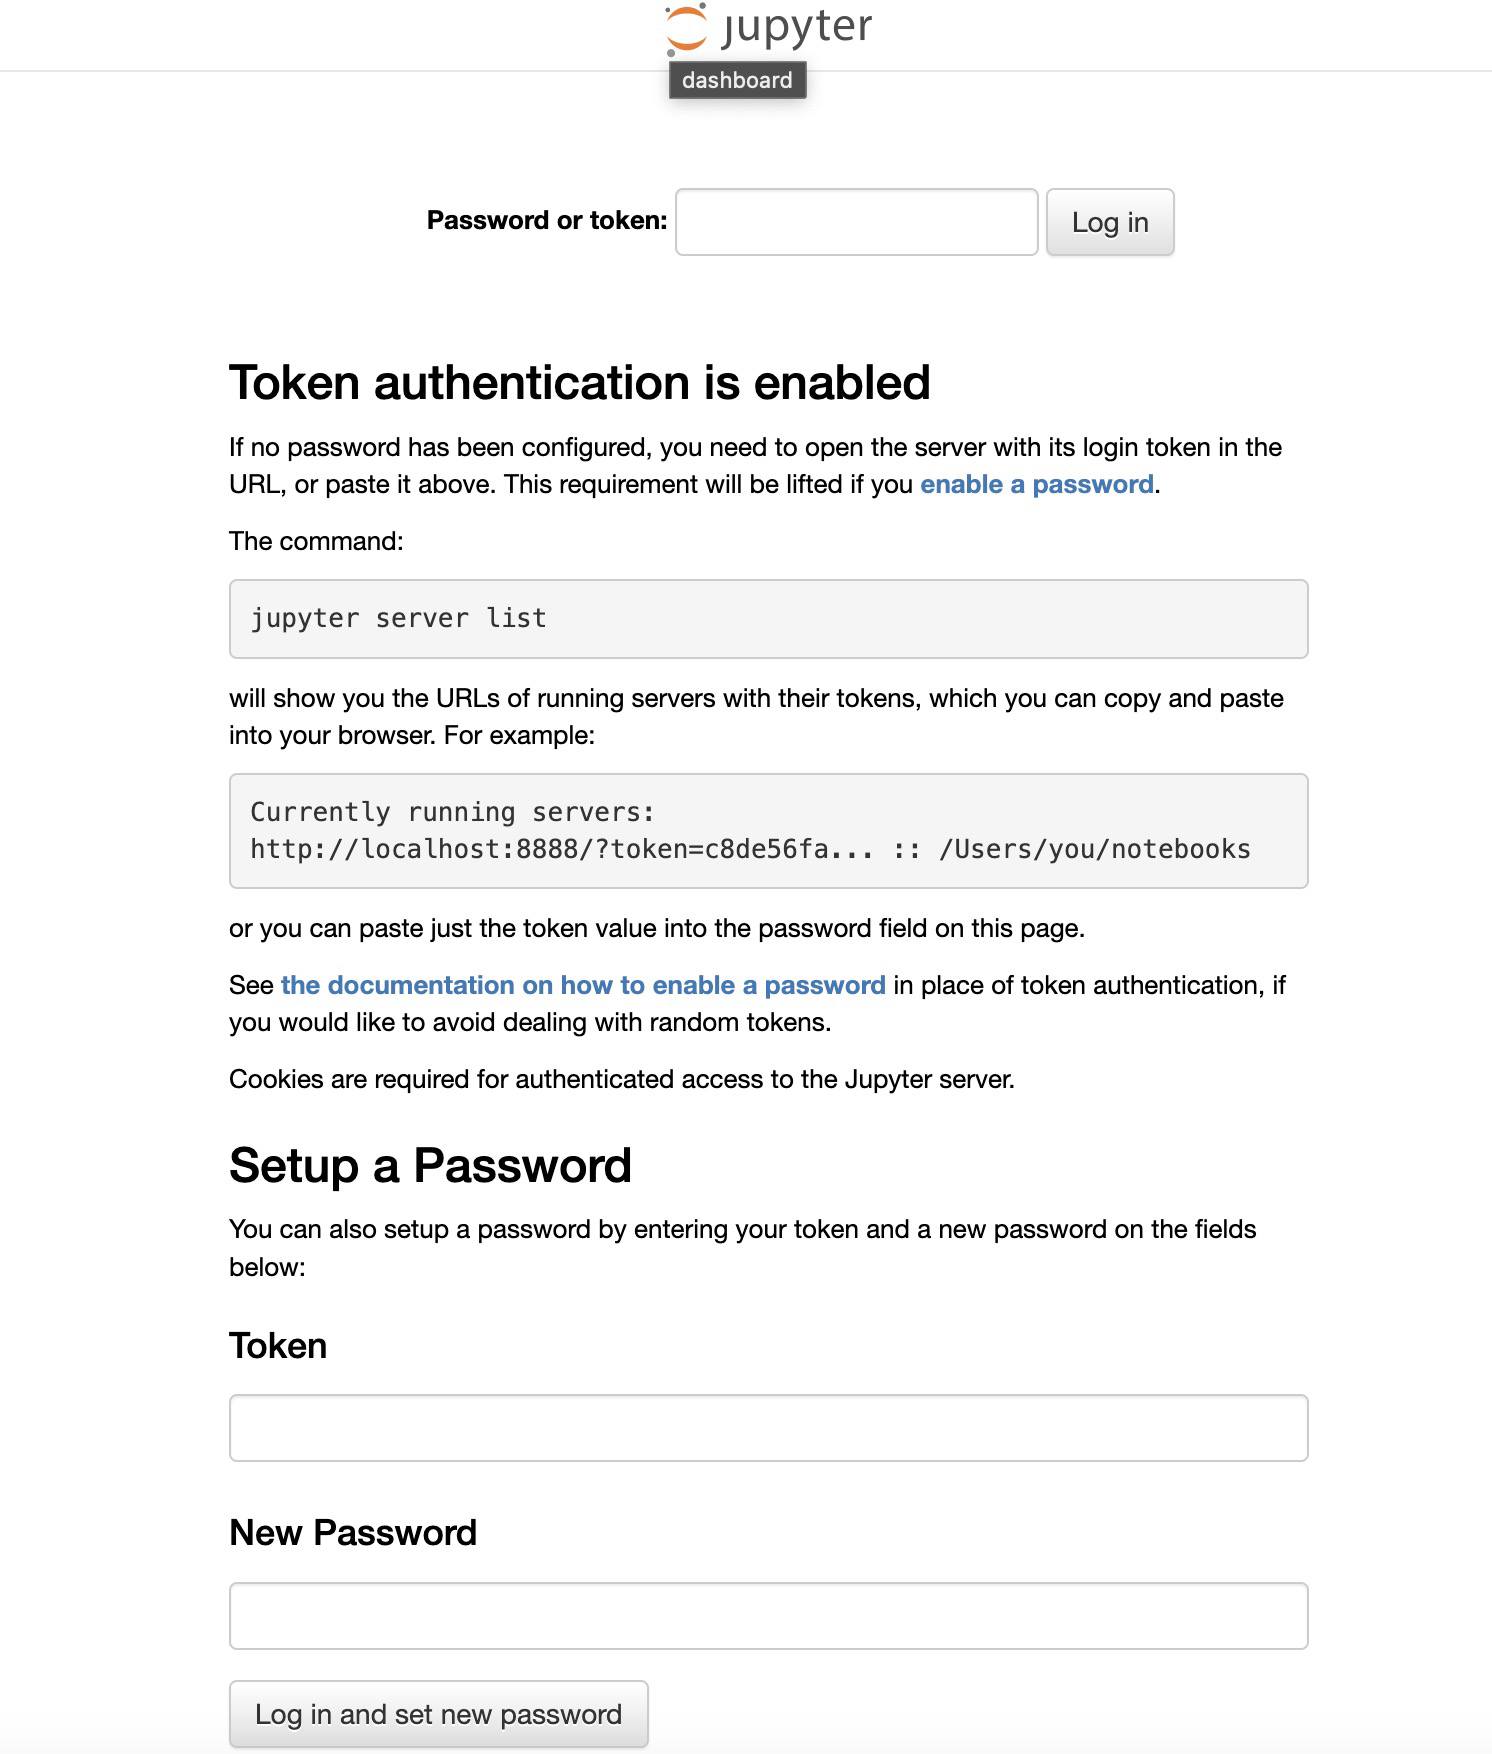Click the Setup a Password heading
The image size is (1492, 1754).
coord(431,1163)
